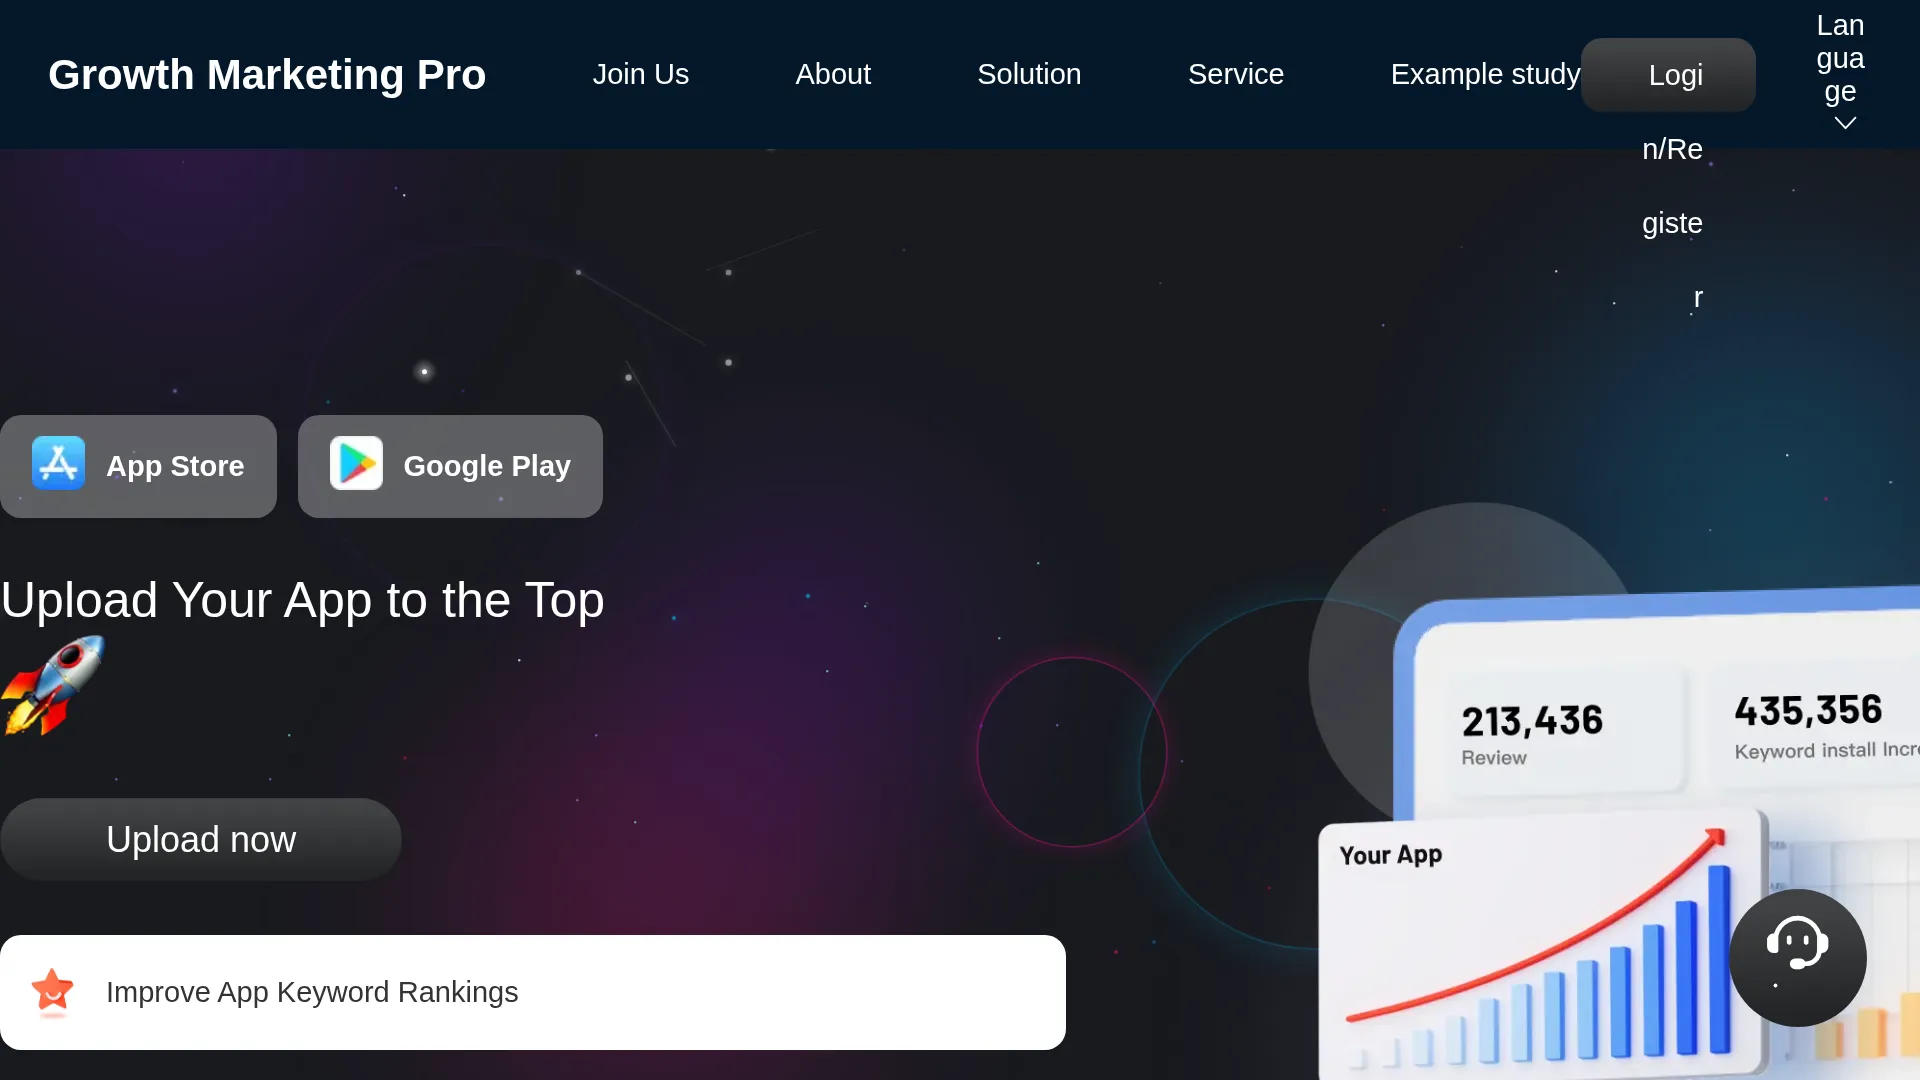The width and height of the screenshot is (1920, 1080).
Task: Open the Join Us menu item
Action: click(640, 74)
